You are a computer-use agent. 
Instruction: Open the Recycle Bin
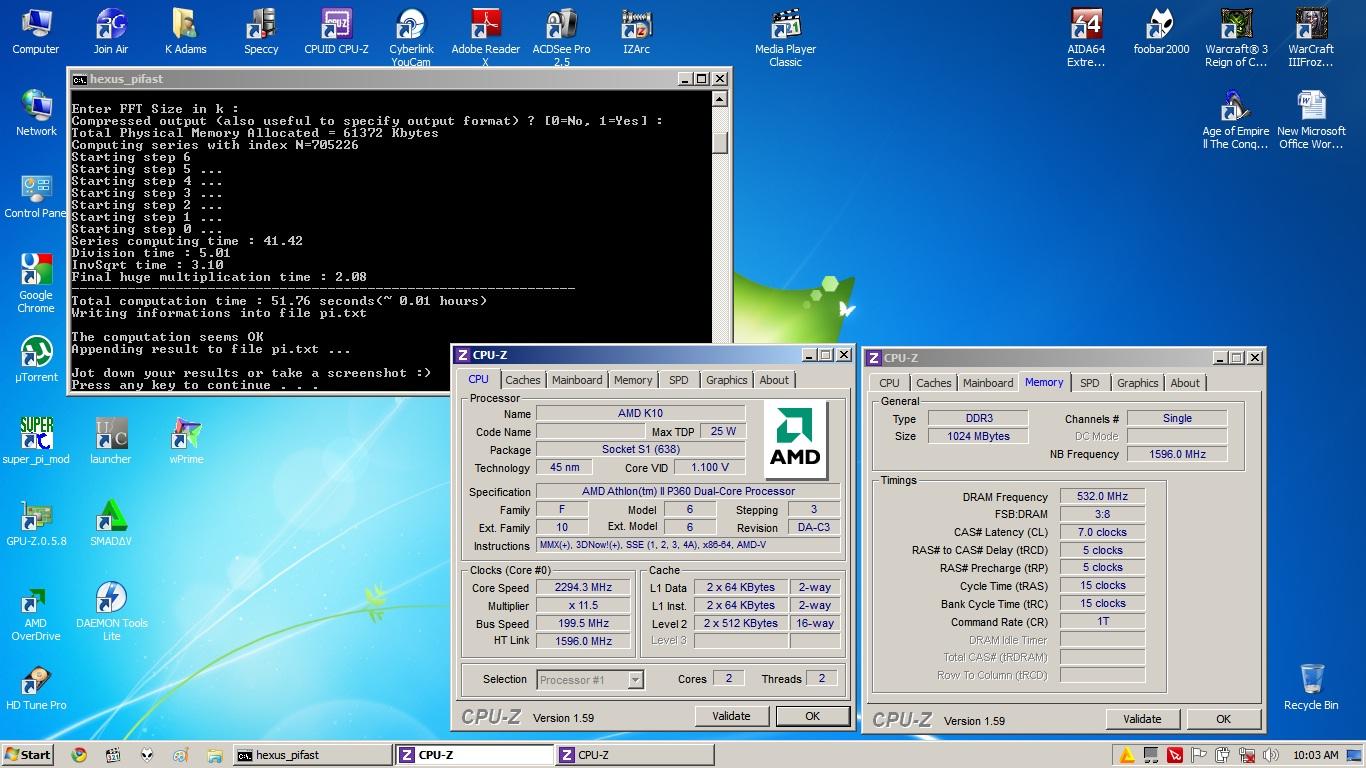[x=1311, y=688]
